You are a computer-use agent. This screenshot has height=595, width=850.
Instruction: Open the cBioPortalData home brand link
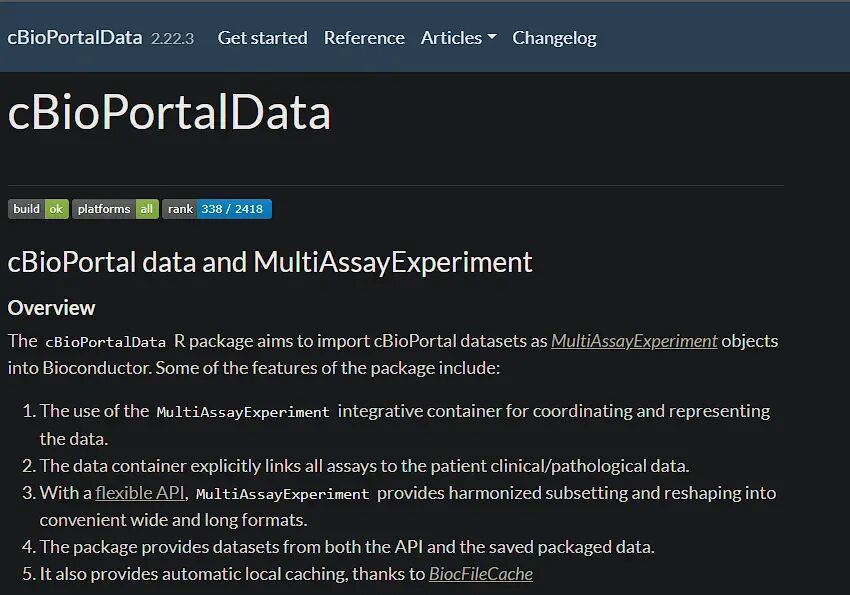pyautogui.click(x=75, y=37)
